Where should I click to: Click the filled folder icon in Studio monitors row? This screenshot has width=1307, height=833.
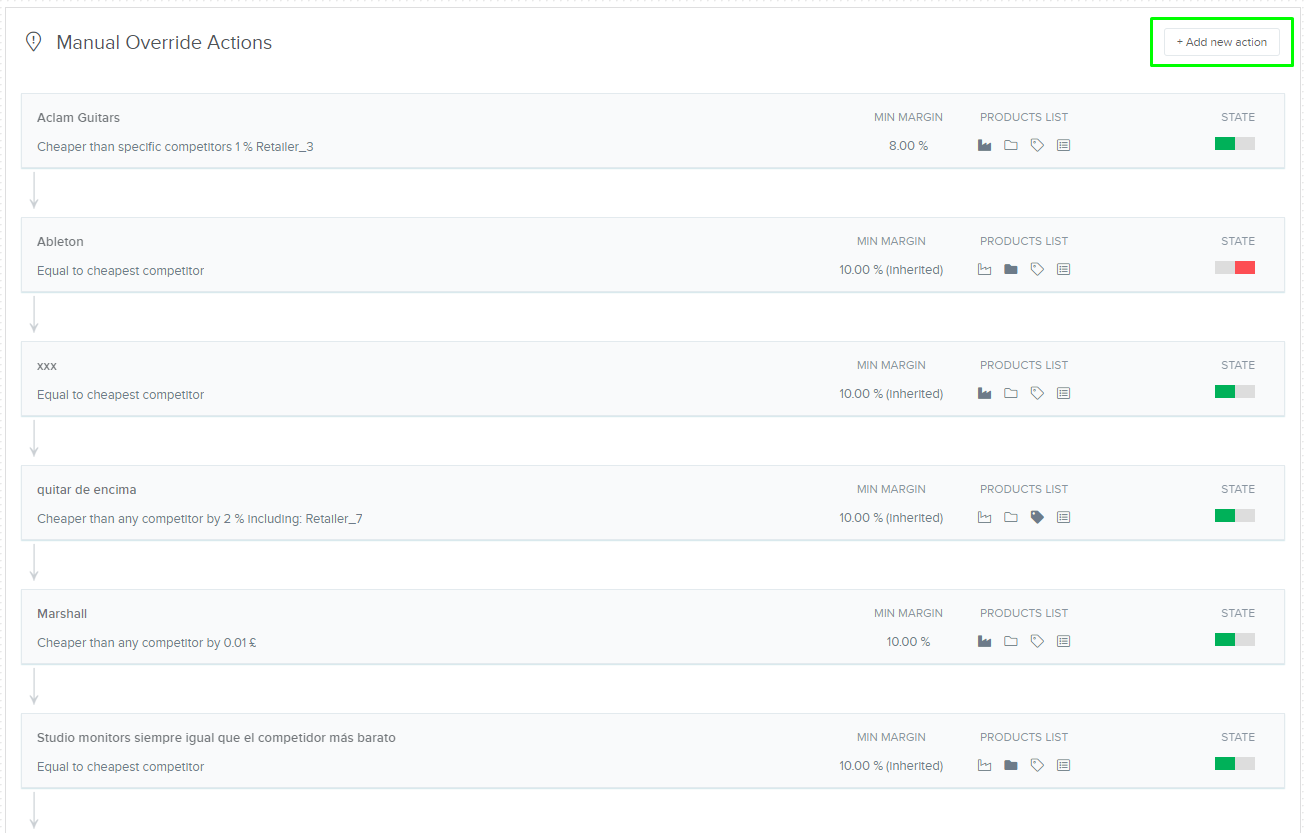[x=1011, y=765]
